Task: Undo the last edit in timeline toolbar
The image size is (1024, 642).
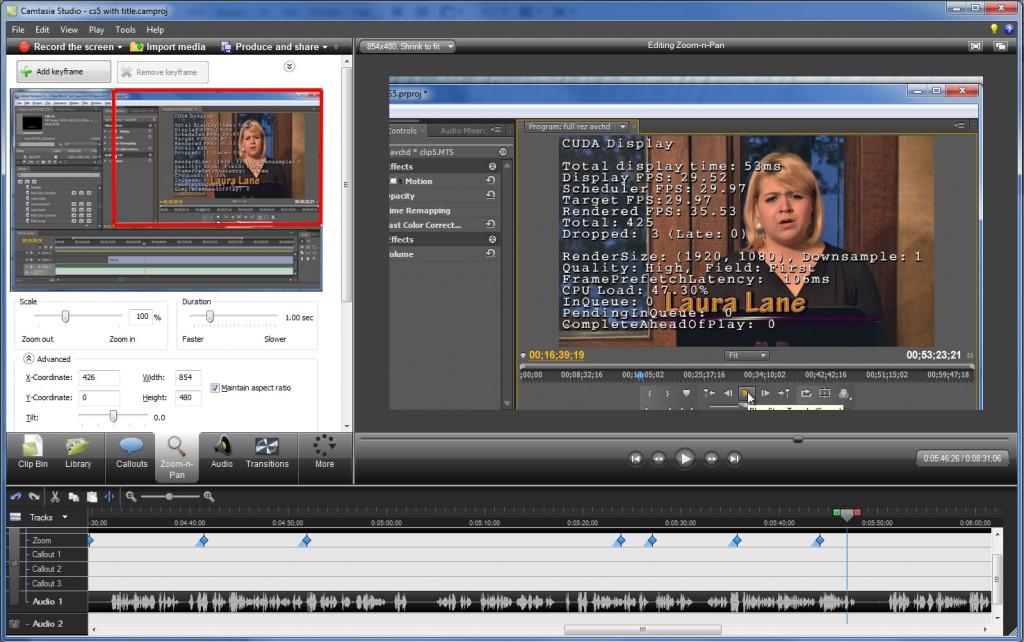Action: pos(16,496)
